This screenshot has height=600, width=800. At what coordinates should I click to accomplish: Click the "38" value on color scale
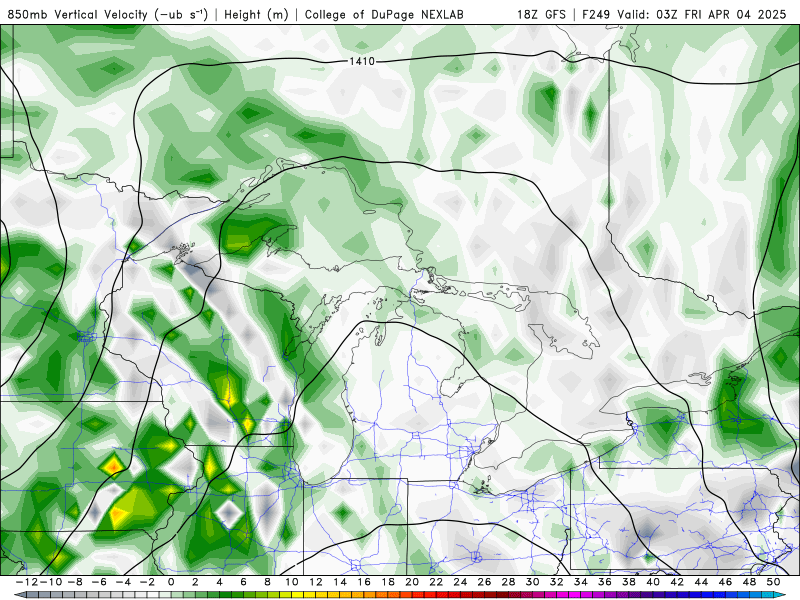click(629, 582)
